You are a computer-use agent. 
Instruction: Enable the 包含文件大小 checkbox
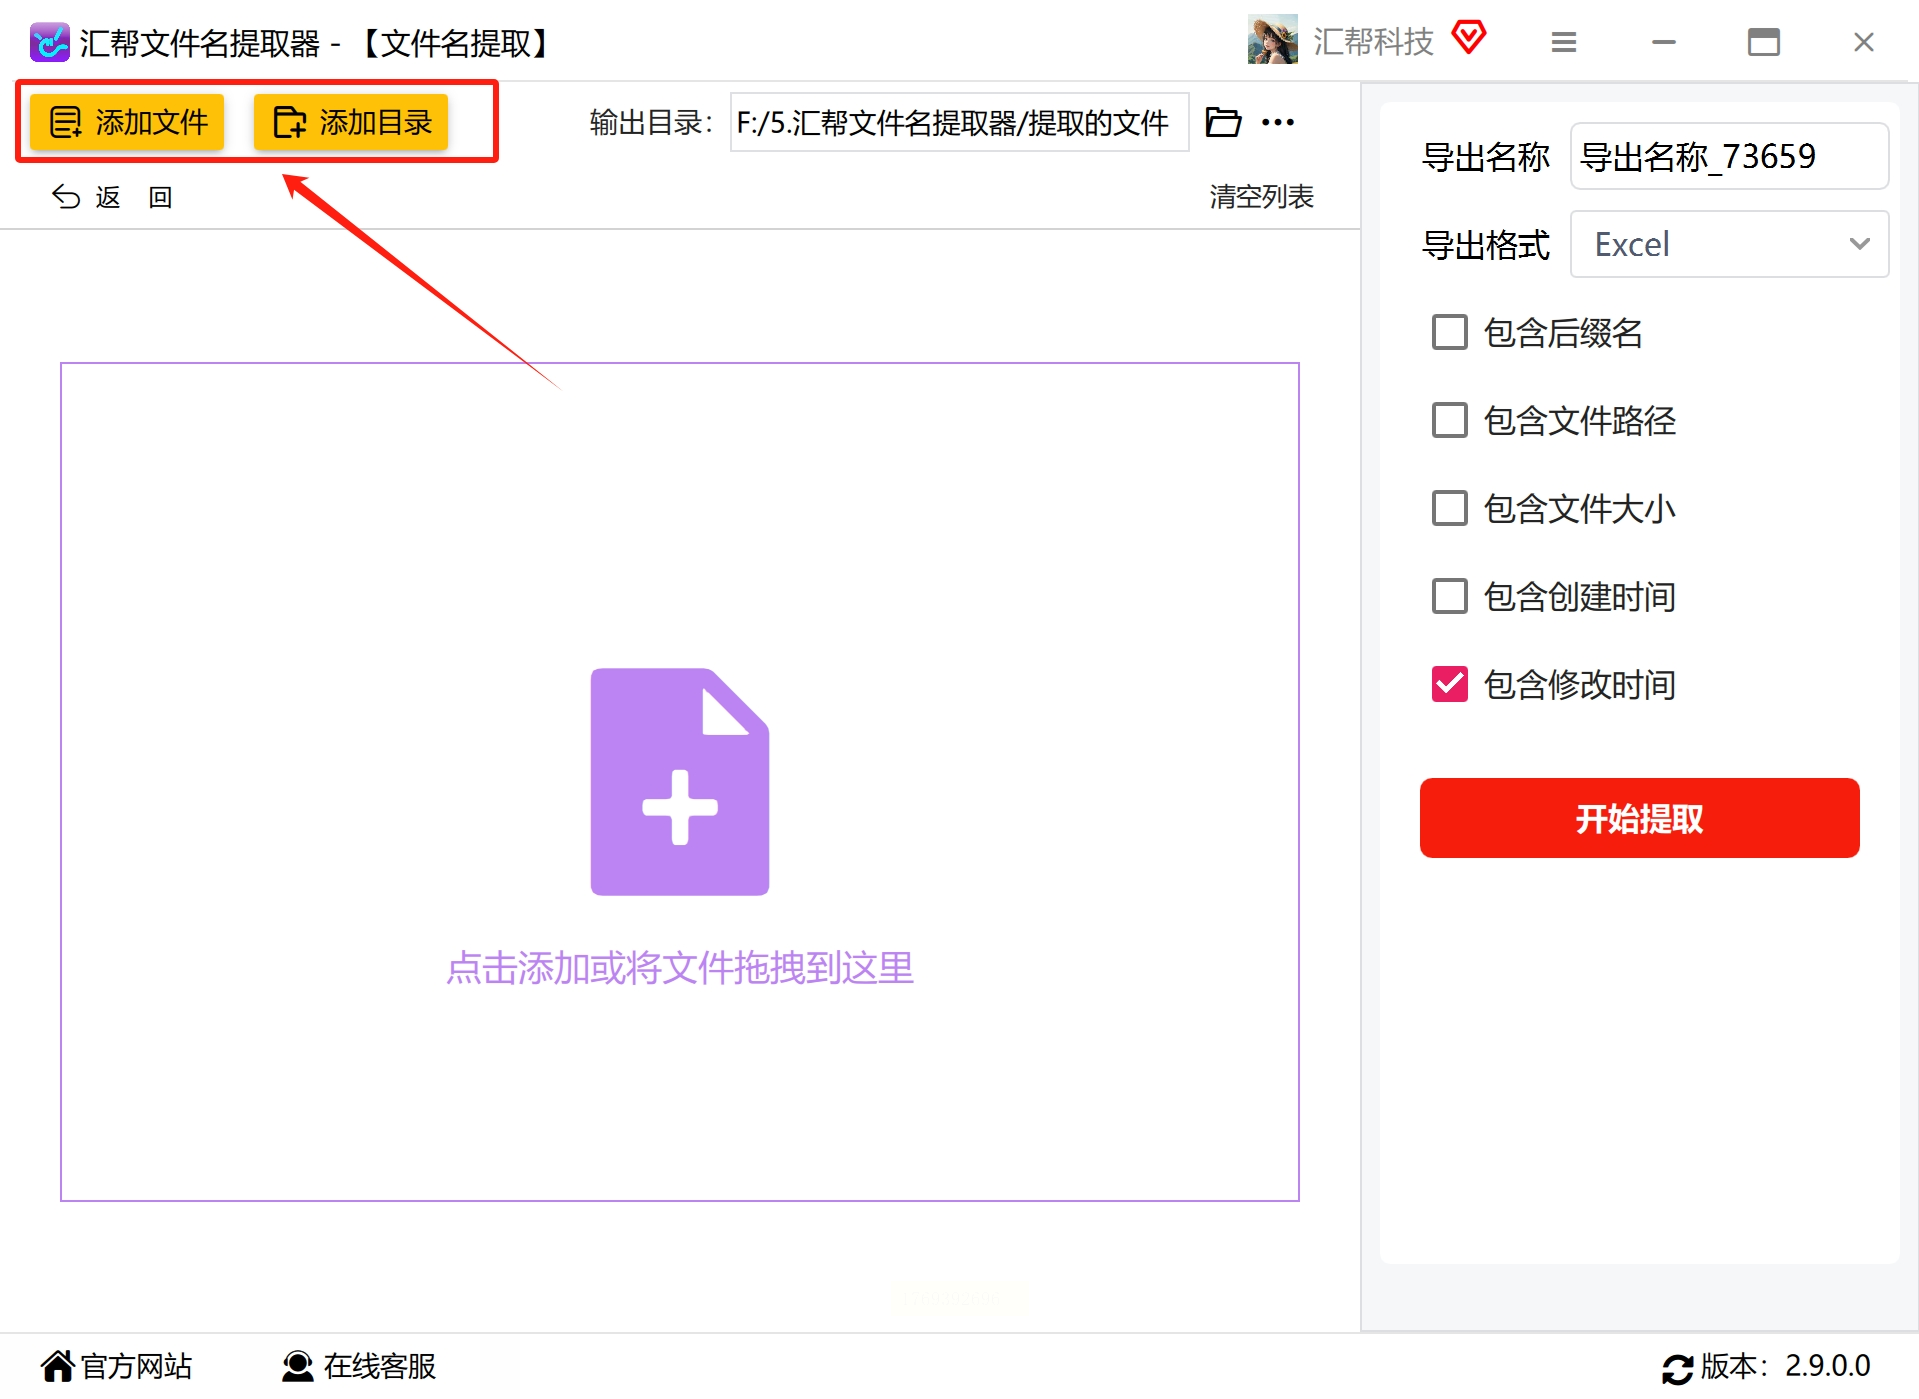click(x=1449, y=508)
